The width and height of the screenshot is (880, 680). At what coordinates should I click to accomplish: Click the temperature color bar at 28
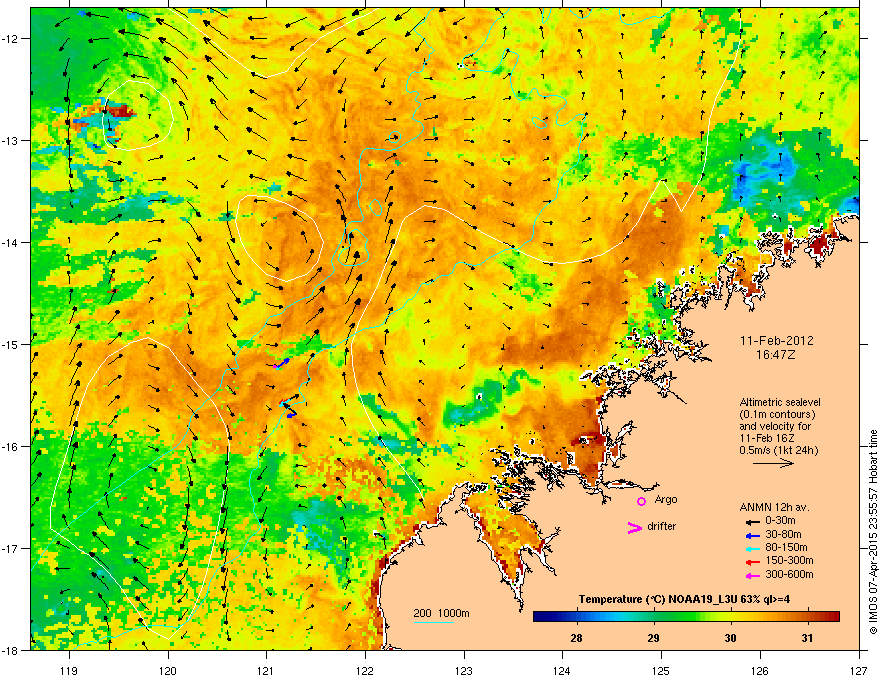576,617
